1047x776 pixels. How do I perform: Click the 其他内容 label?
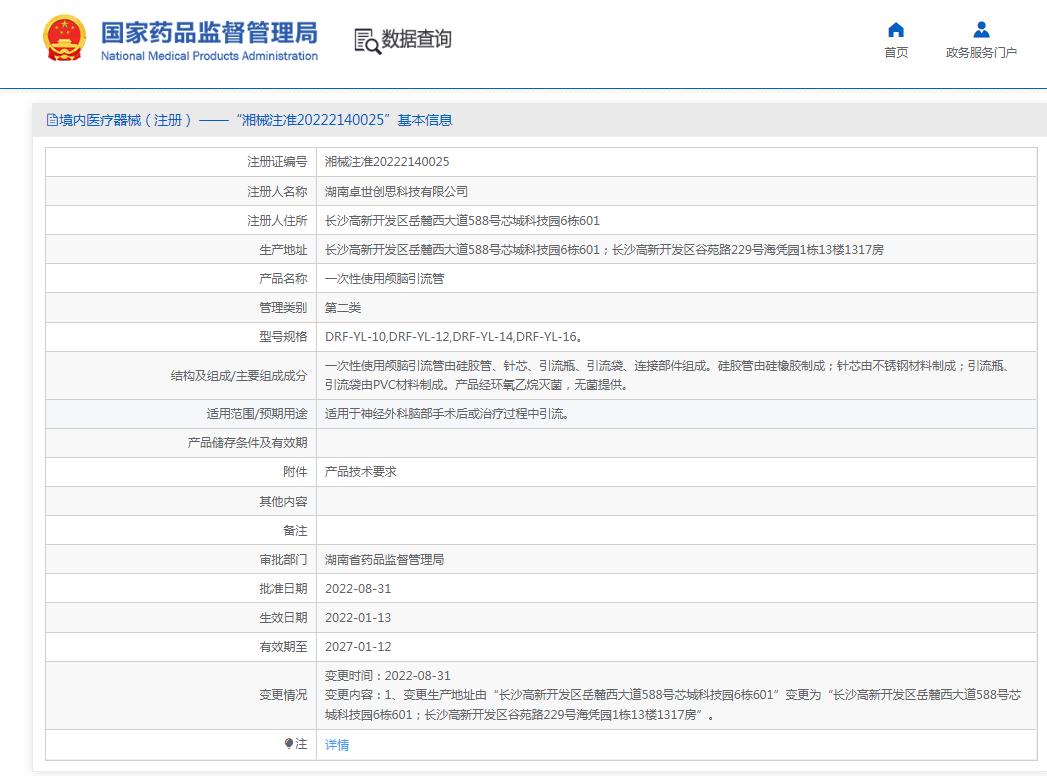click(x=283, y=502)
